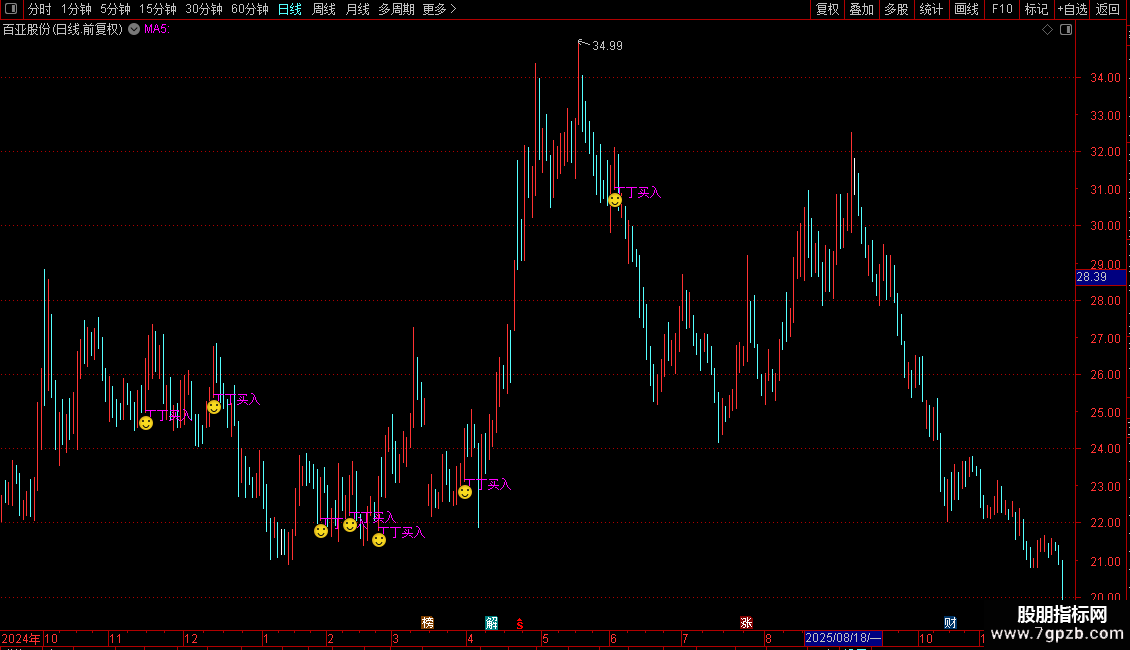Click the 解 event marker on timeline

tap(491, 623)
